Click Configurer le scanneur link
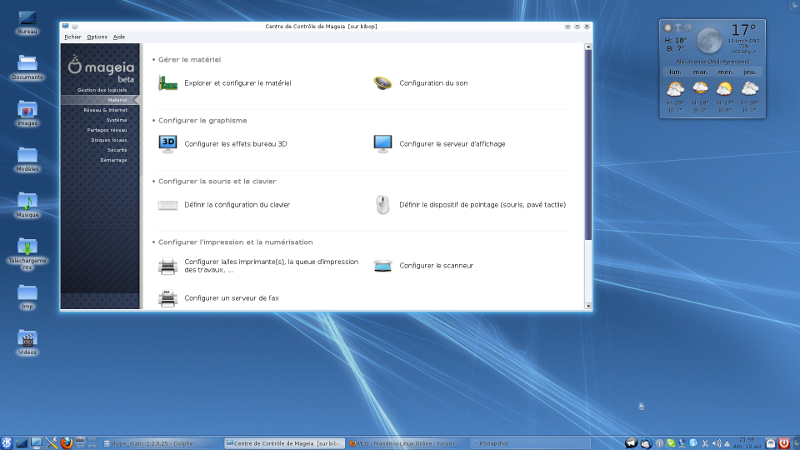The image size is (800, 450). pyautogui.click(x=436, y=266)
